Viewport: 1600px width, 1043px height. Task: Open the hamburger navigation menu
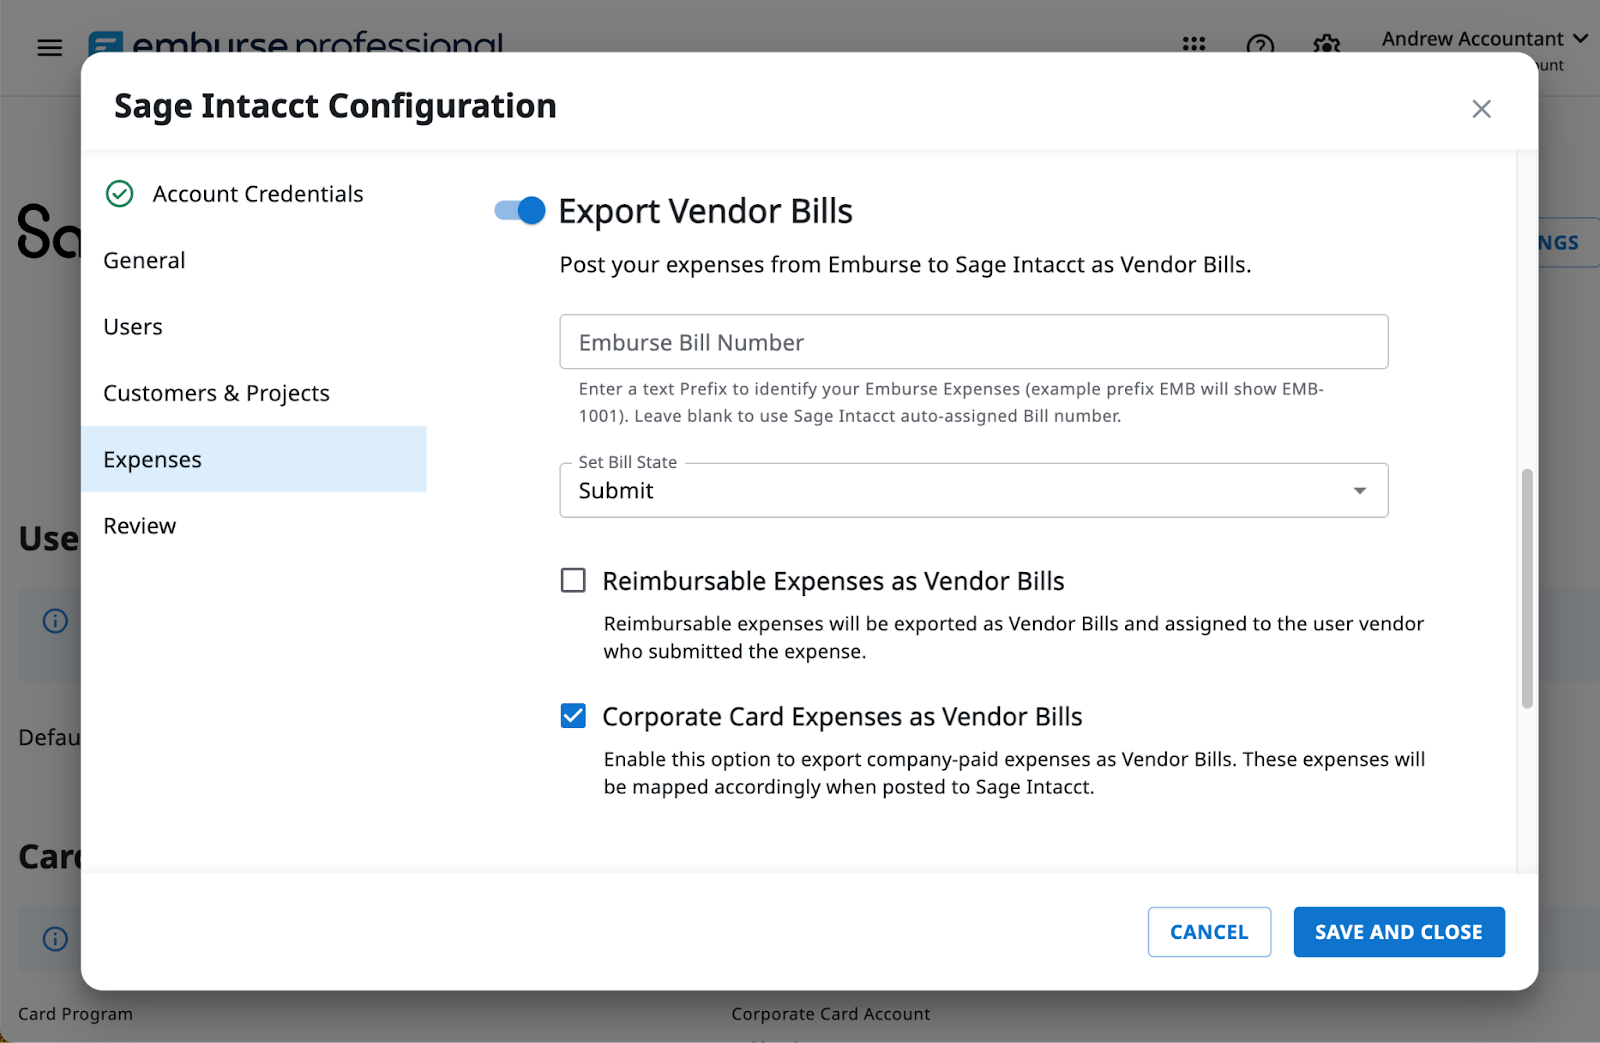click(x=49, y=47)
